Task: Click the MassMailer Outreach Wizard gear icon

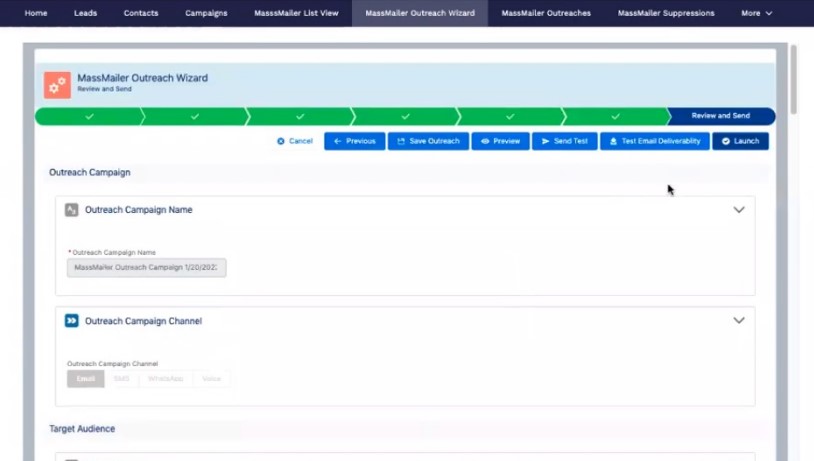Action: [x=57, y=84]
